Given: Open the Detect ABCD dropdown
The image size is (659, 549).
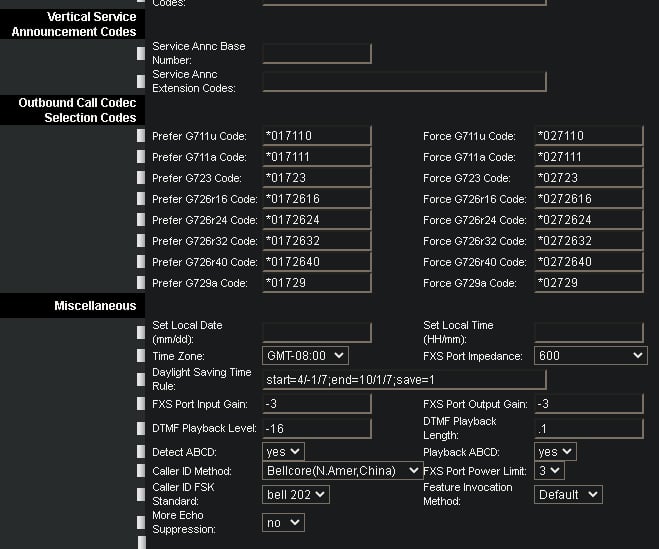Looking at the screenshot, I should (283, 452).
